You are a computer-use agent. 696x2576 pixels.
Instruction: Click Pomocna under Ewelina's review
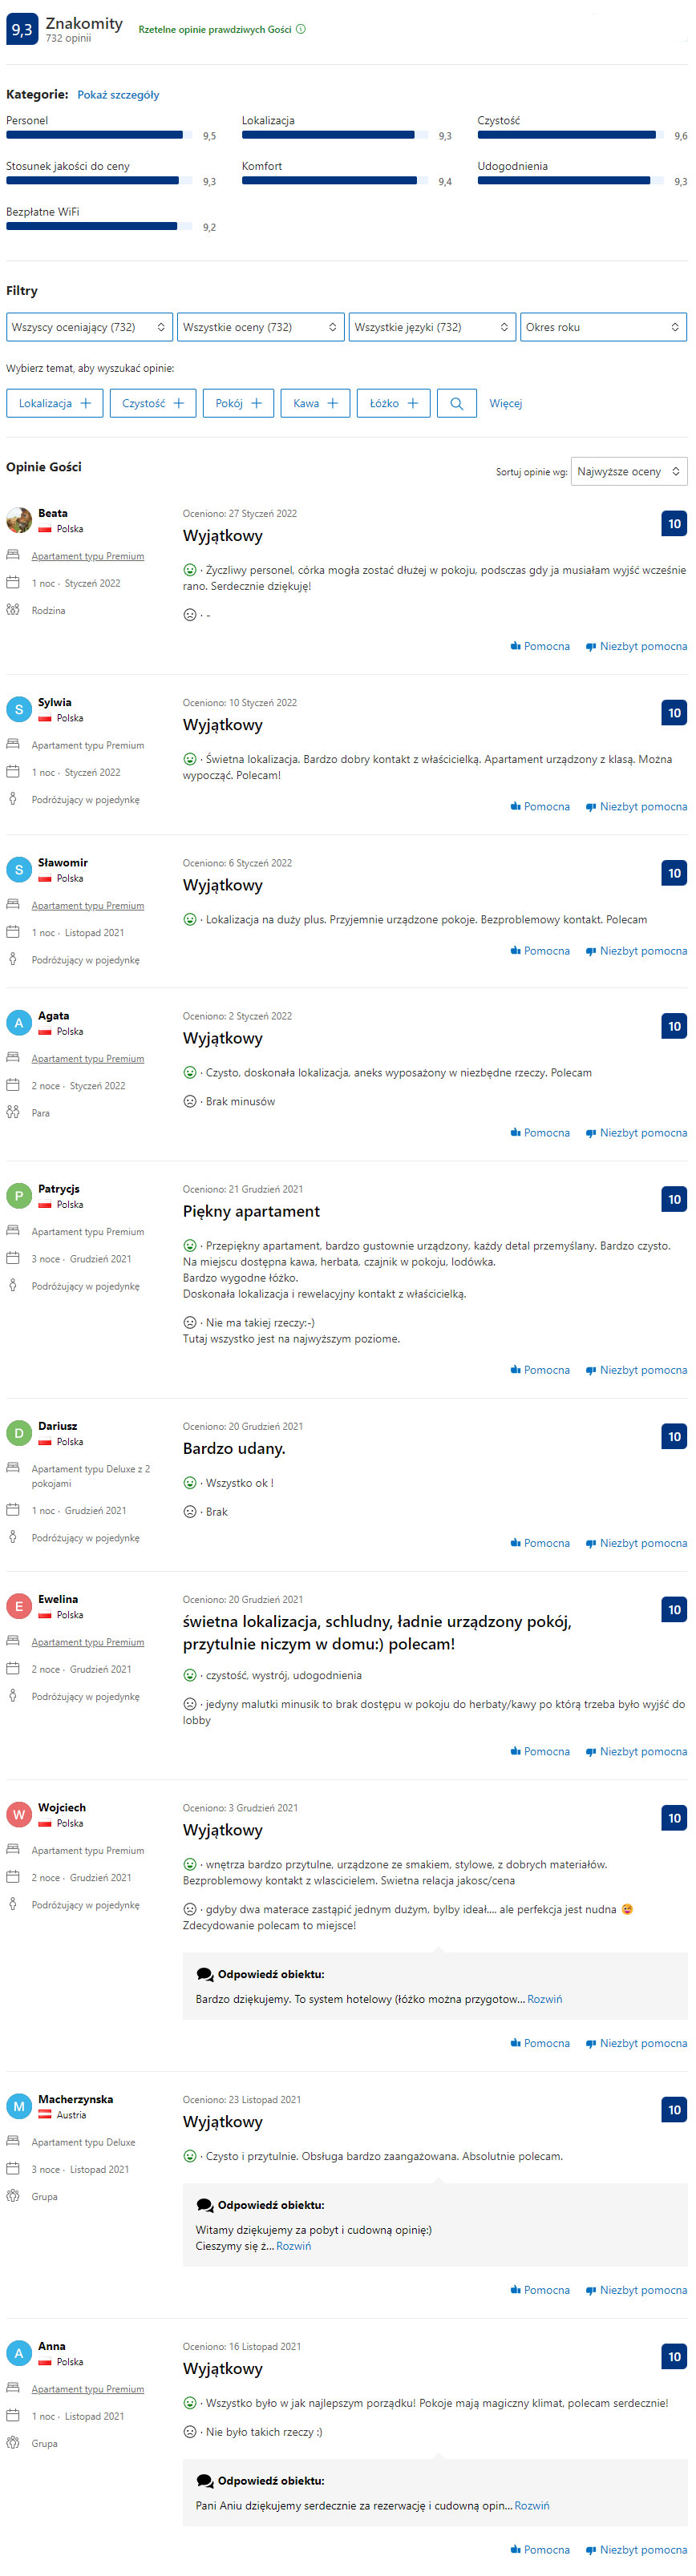click(x=540, y=1751)
